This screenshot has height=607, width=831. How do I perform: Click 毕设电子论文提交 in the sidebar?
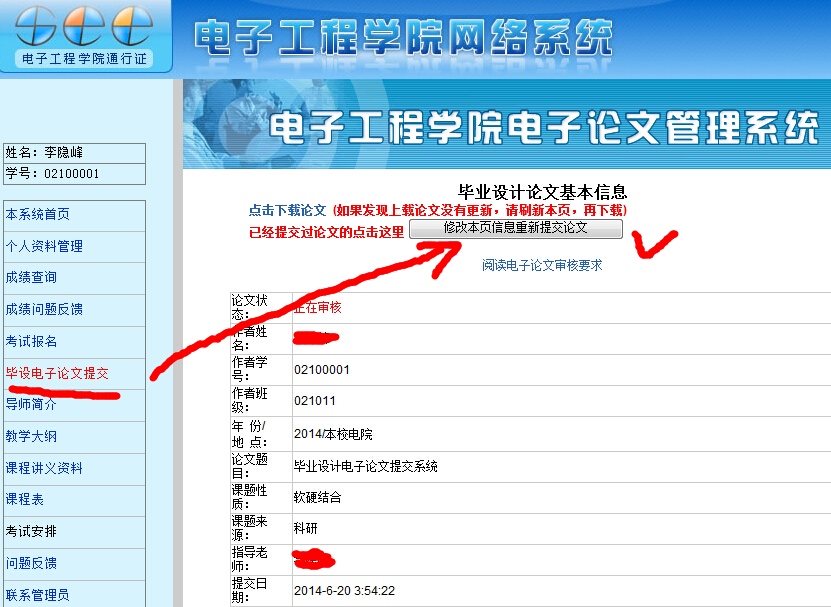point(57,373)
